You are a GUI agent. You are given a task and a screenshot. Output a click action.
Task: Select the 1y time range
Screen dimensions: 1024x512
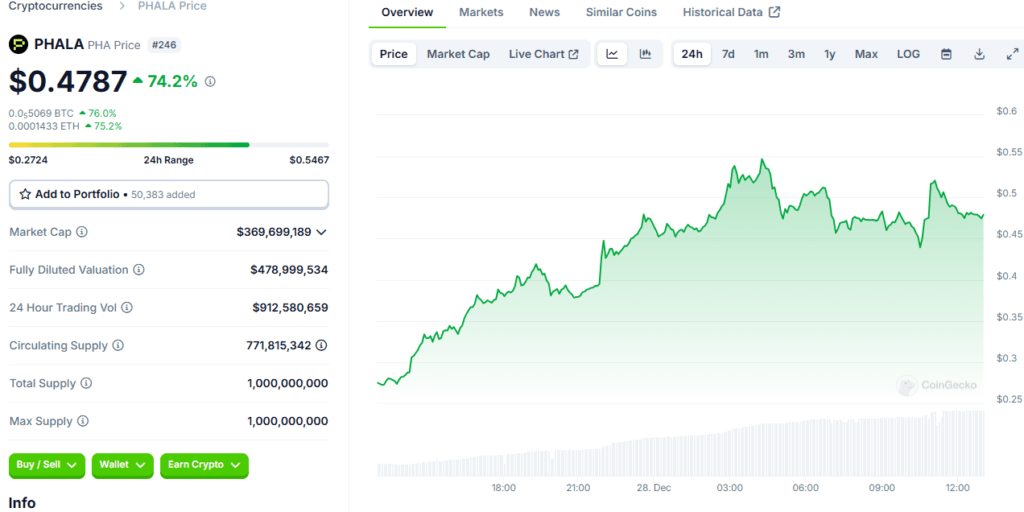[829, 54]
